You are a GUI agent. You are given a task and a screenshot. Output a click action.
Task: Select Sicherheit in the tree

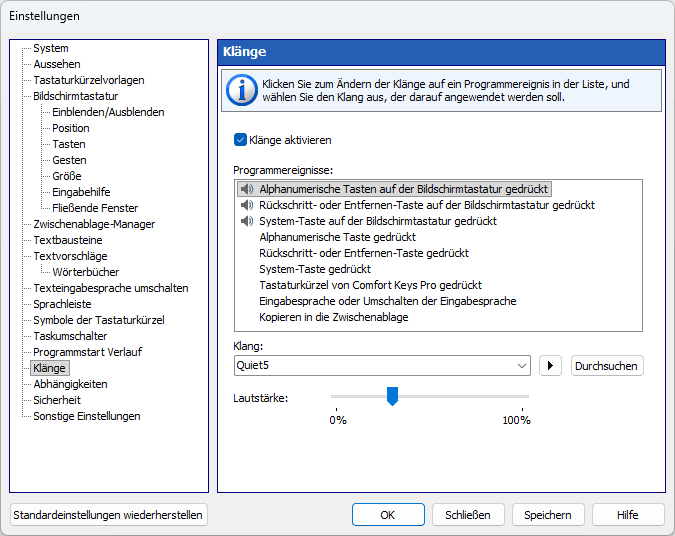pyautogui.click(x=57, y=400)
